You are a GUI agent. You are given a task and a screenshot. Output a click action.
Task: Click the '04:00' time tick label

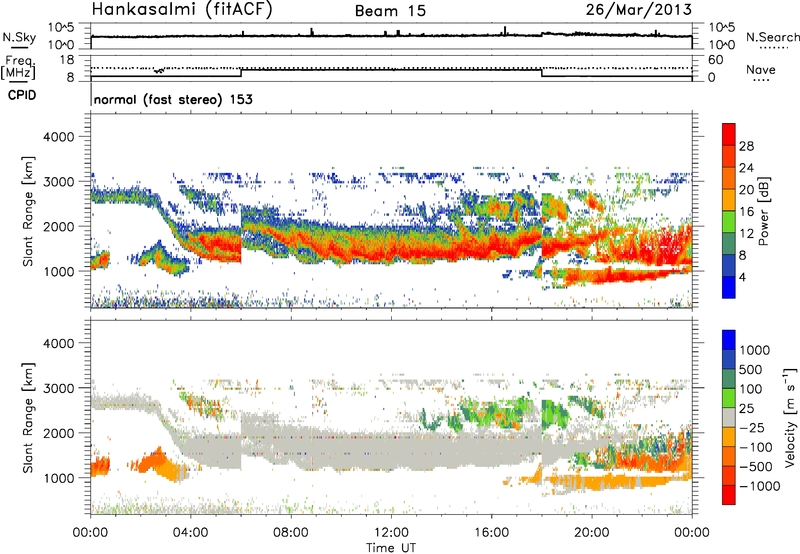pyautogui.click(x=191, y=533)
